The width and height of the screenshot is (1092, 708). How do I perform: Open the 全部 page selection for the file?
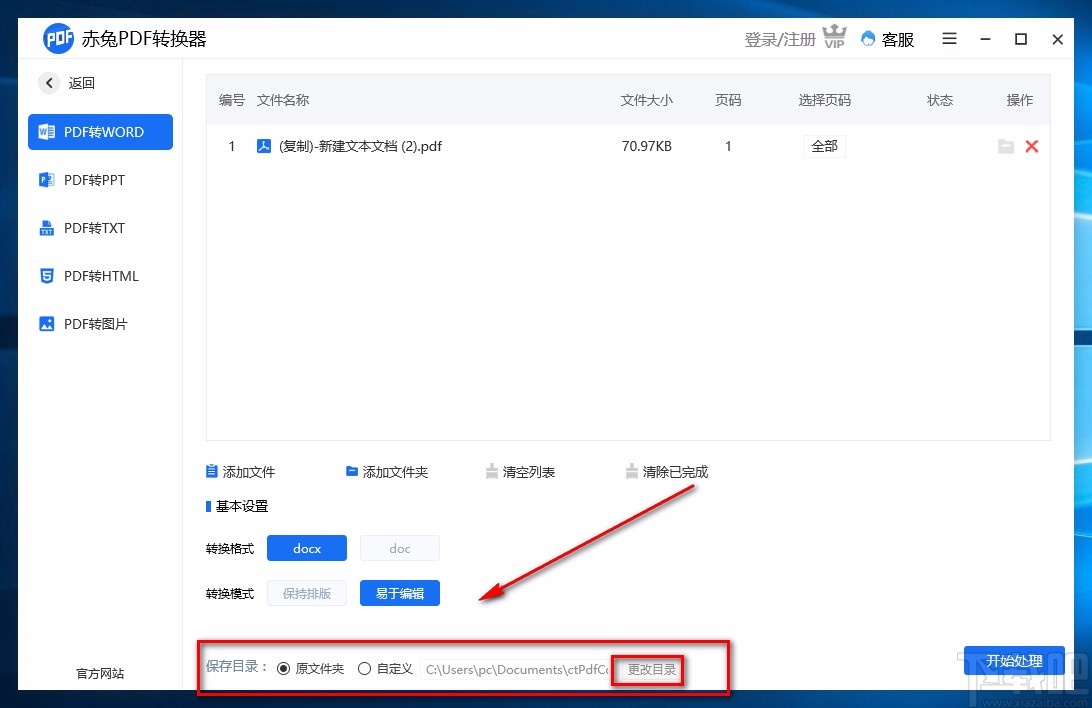tap(824, 146)
